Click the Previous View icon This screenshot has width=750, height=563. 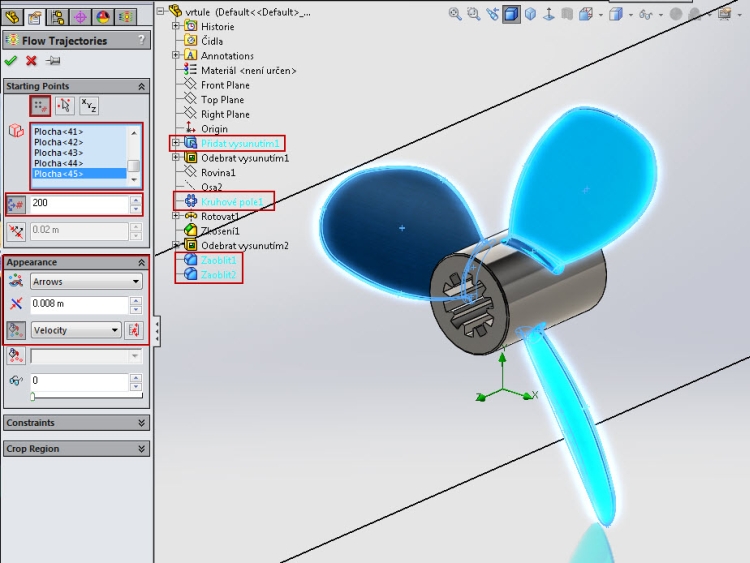click(x=492, y=14)
